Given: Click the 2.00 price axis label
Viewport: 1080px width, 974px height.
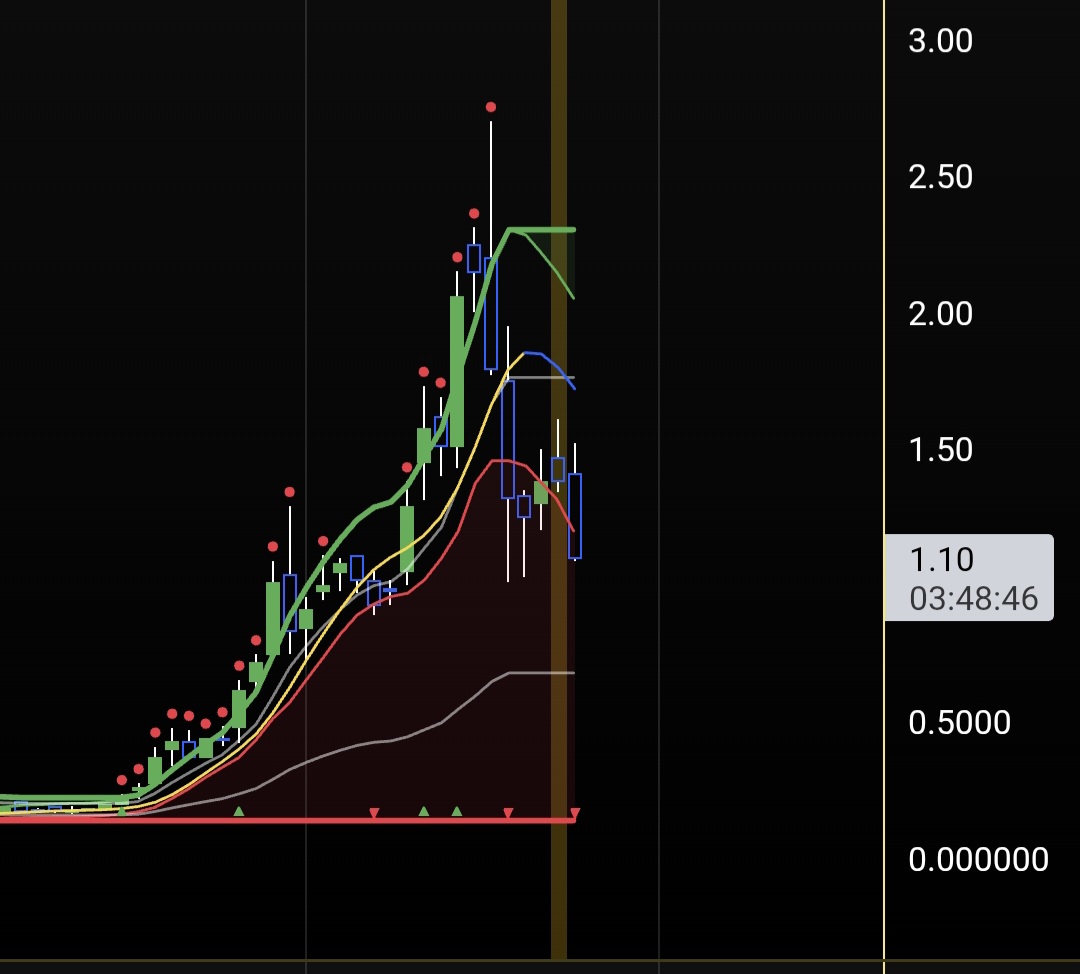Looking at the screenshot, I should (940, 313).
